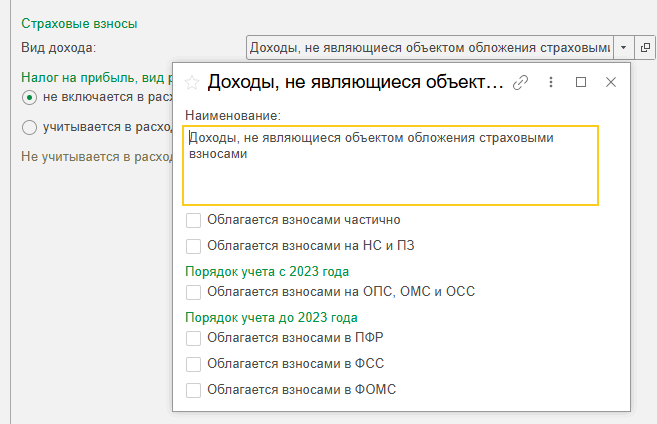Close the Доходы popup form
657x424 pixels.
[611, 82]
